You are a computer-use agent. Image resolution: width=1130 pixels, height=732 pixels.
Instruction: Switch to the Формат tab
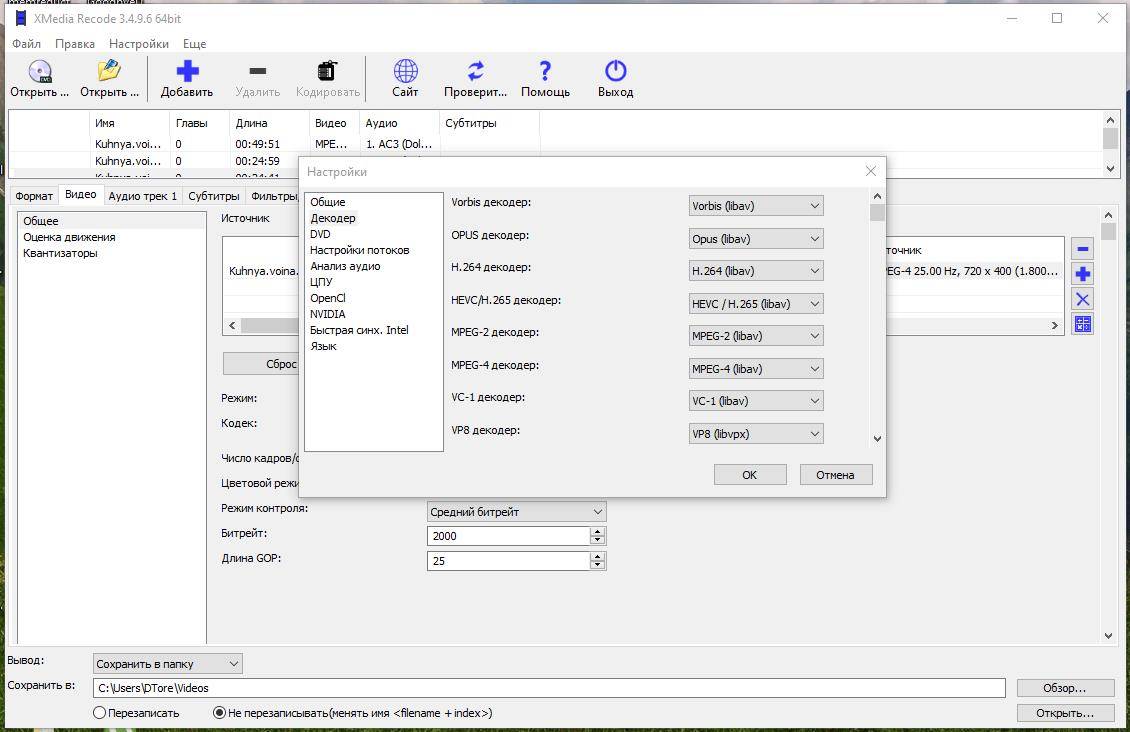point(34,196)
